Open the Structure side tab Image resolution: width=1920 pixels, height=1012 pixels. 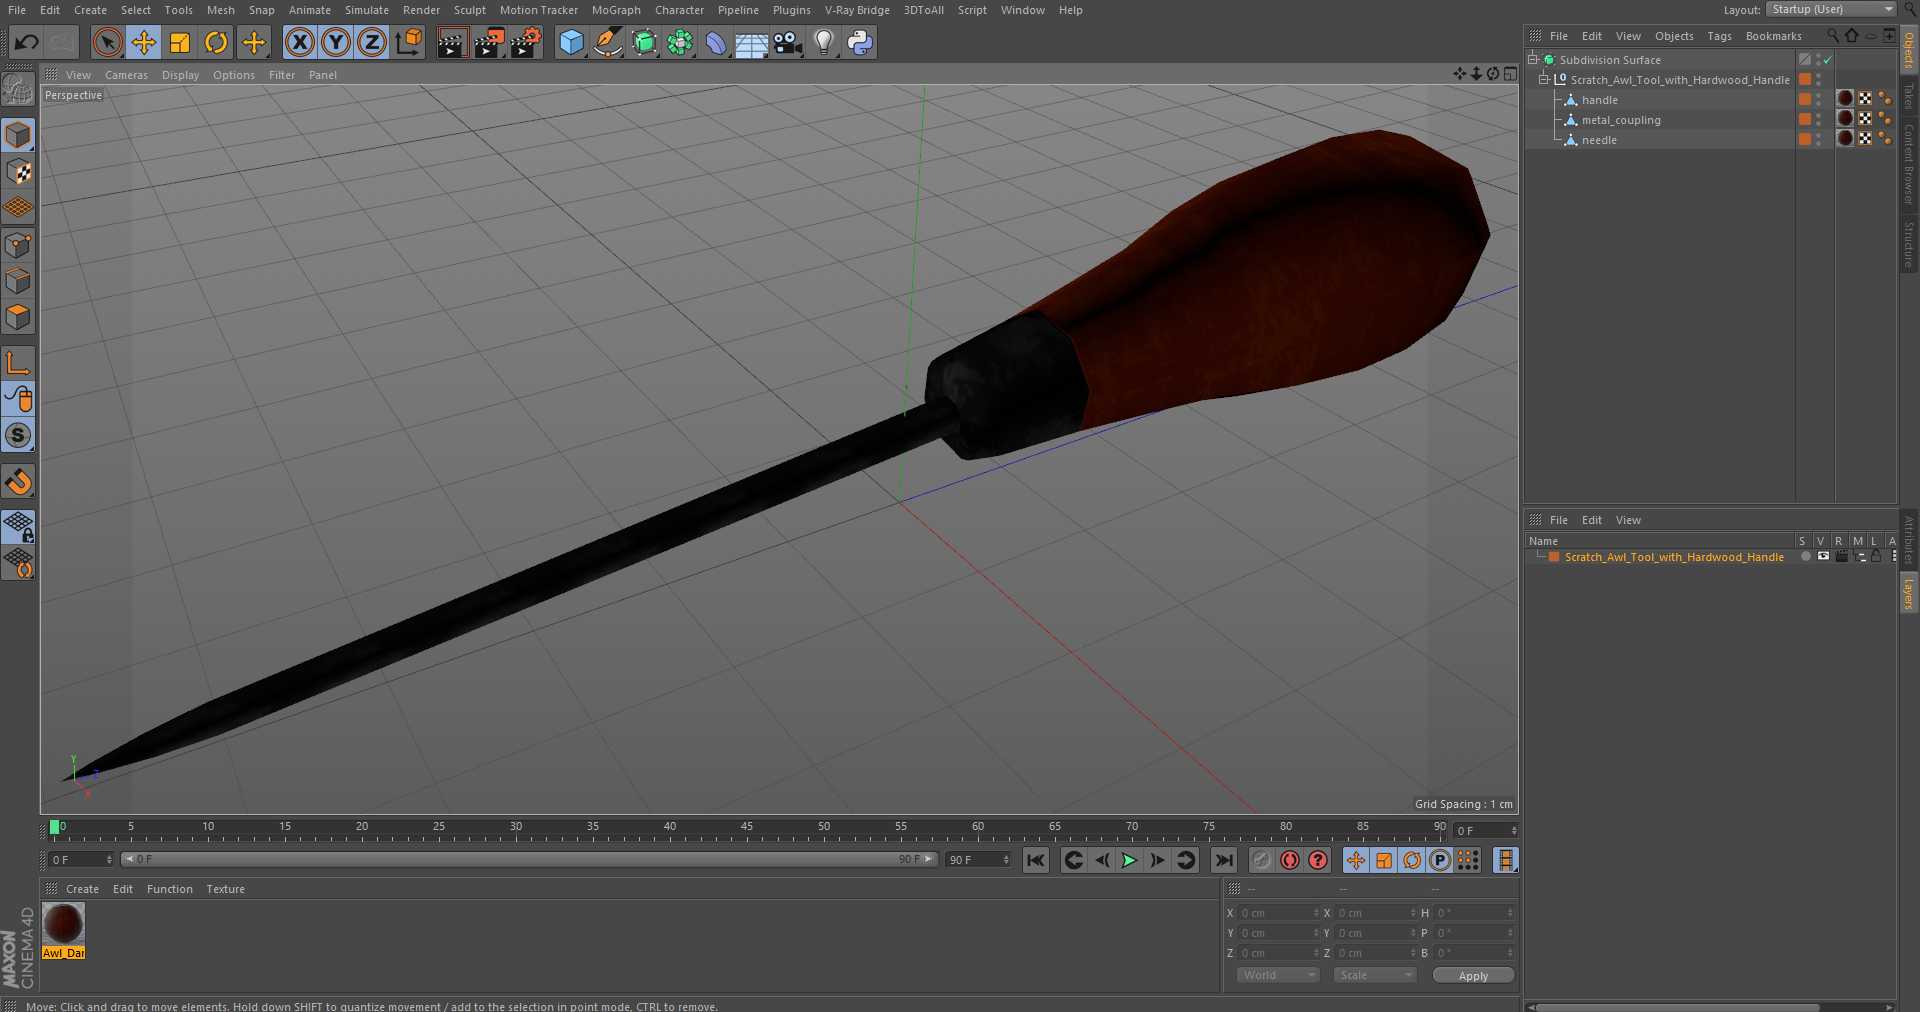pyautogui.click(x=1909, y=244)
